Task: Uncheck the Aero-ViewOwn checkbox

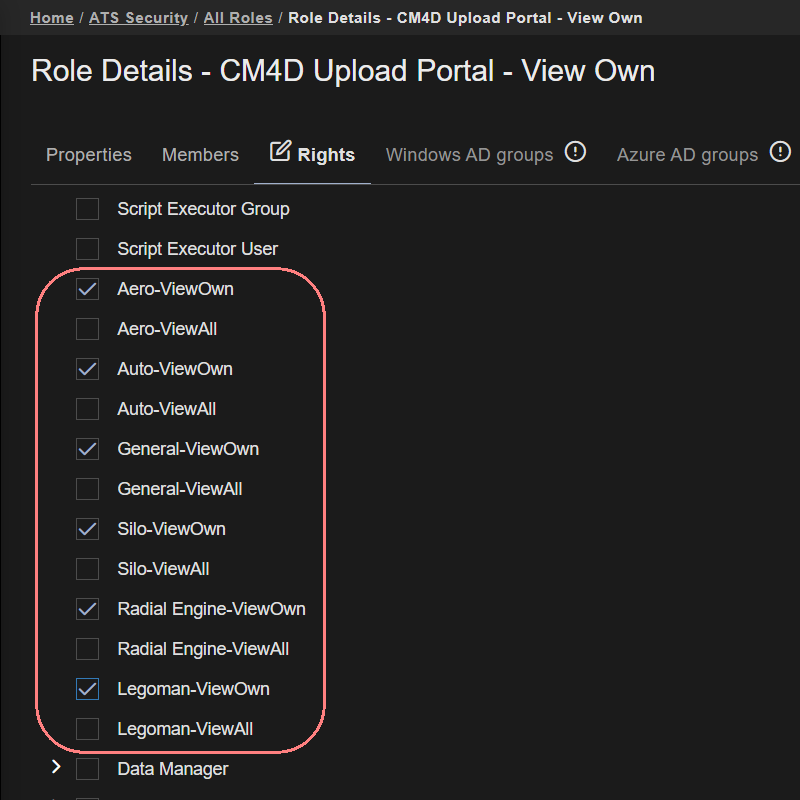Action: (x=88, y=289)
